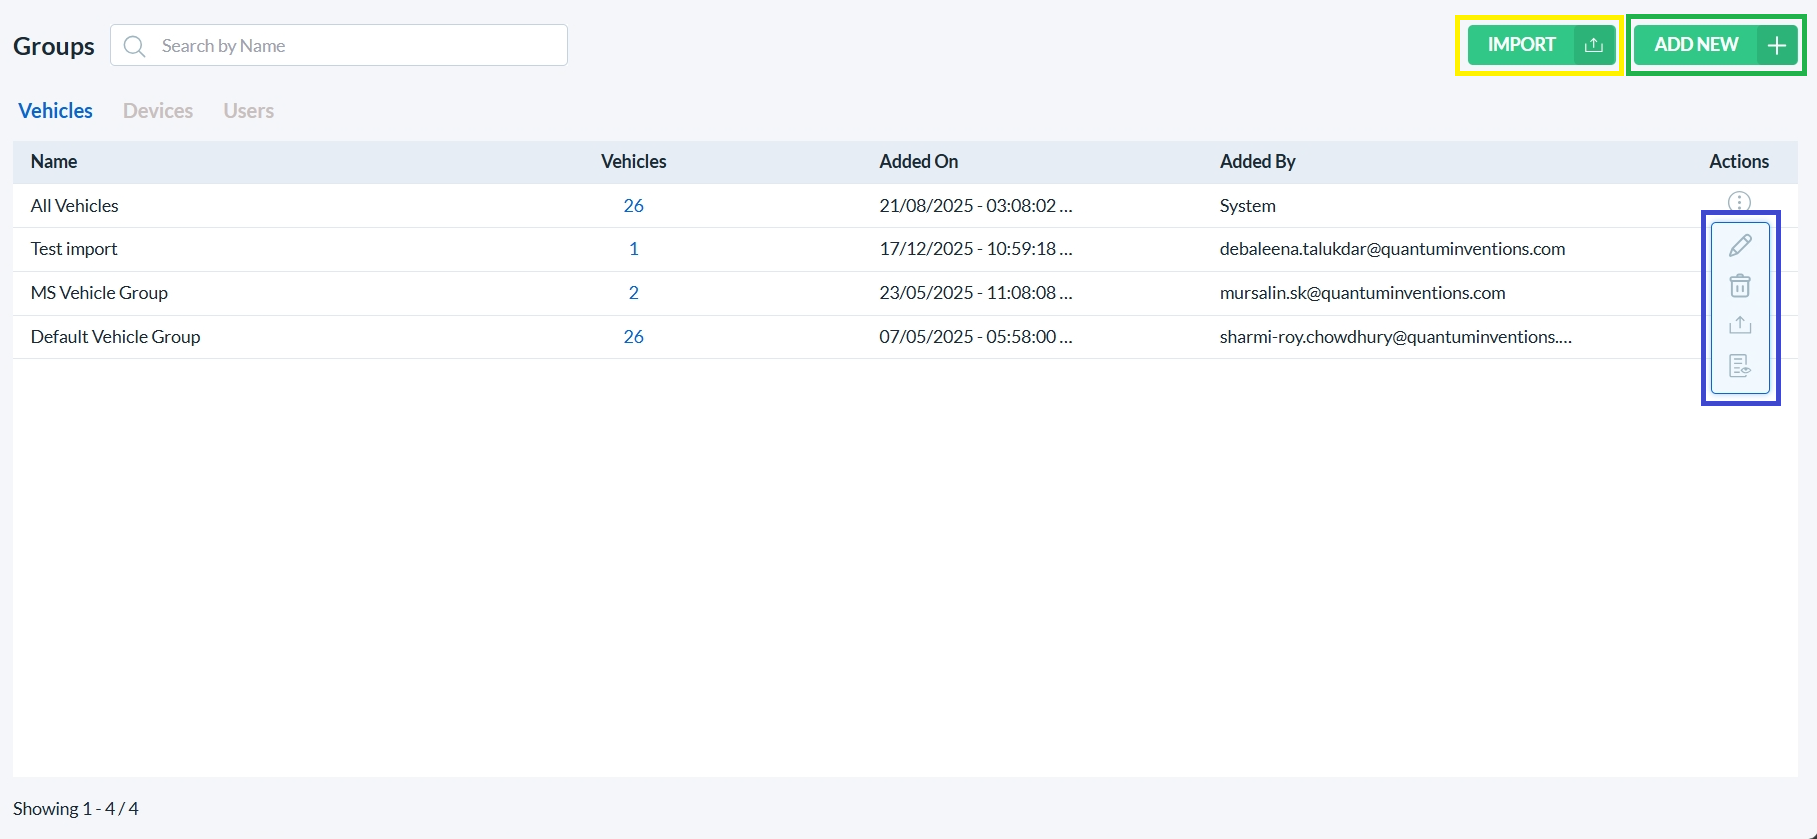Switch to the Devices tab

click(158, 111)
